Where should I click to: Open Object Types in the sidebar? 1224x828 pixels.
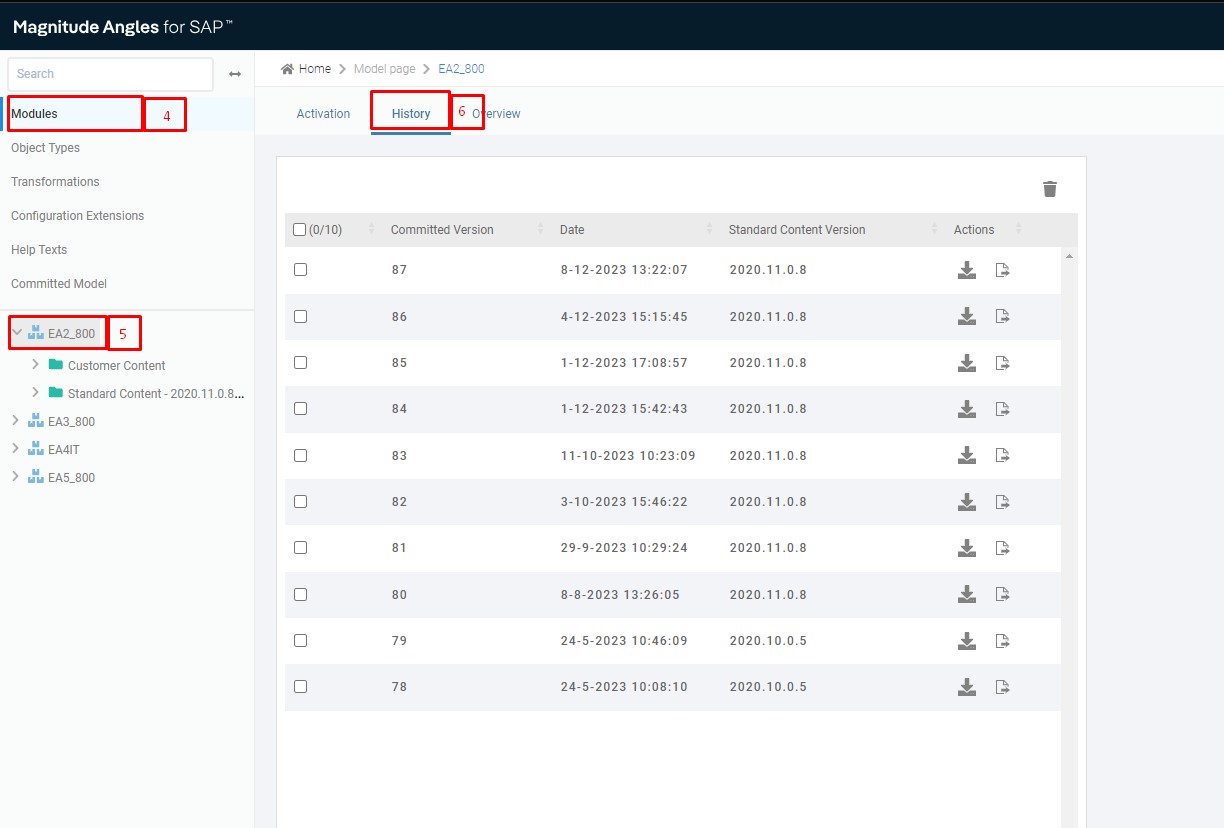click(x=45, y=148)
